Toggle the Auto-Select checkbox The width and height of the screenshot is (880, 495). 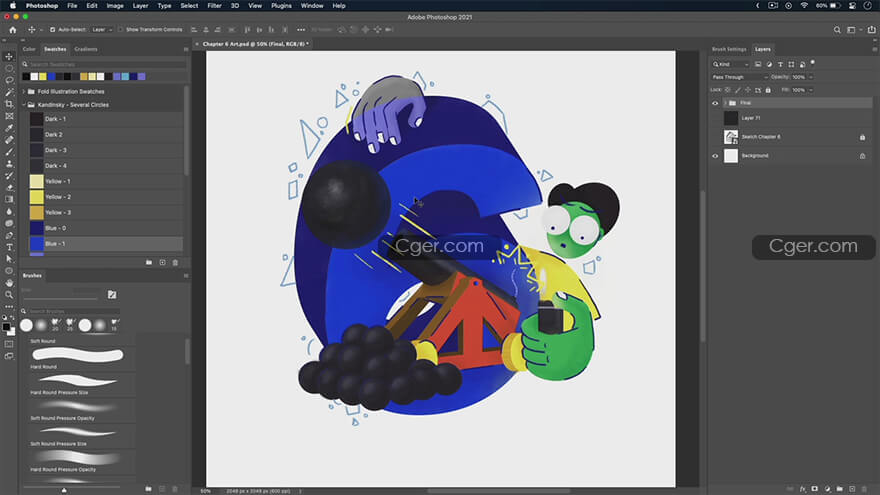pyautogui.click(x=52, y=30)
